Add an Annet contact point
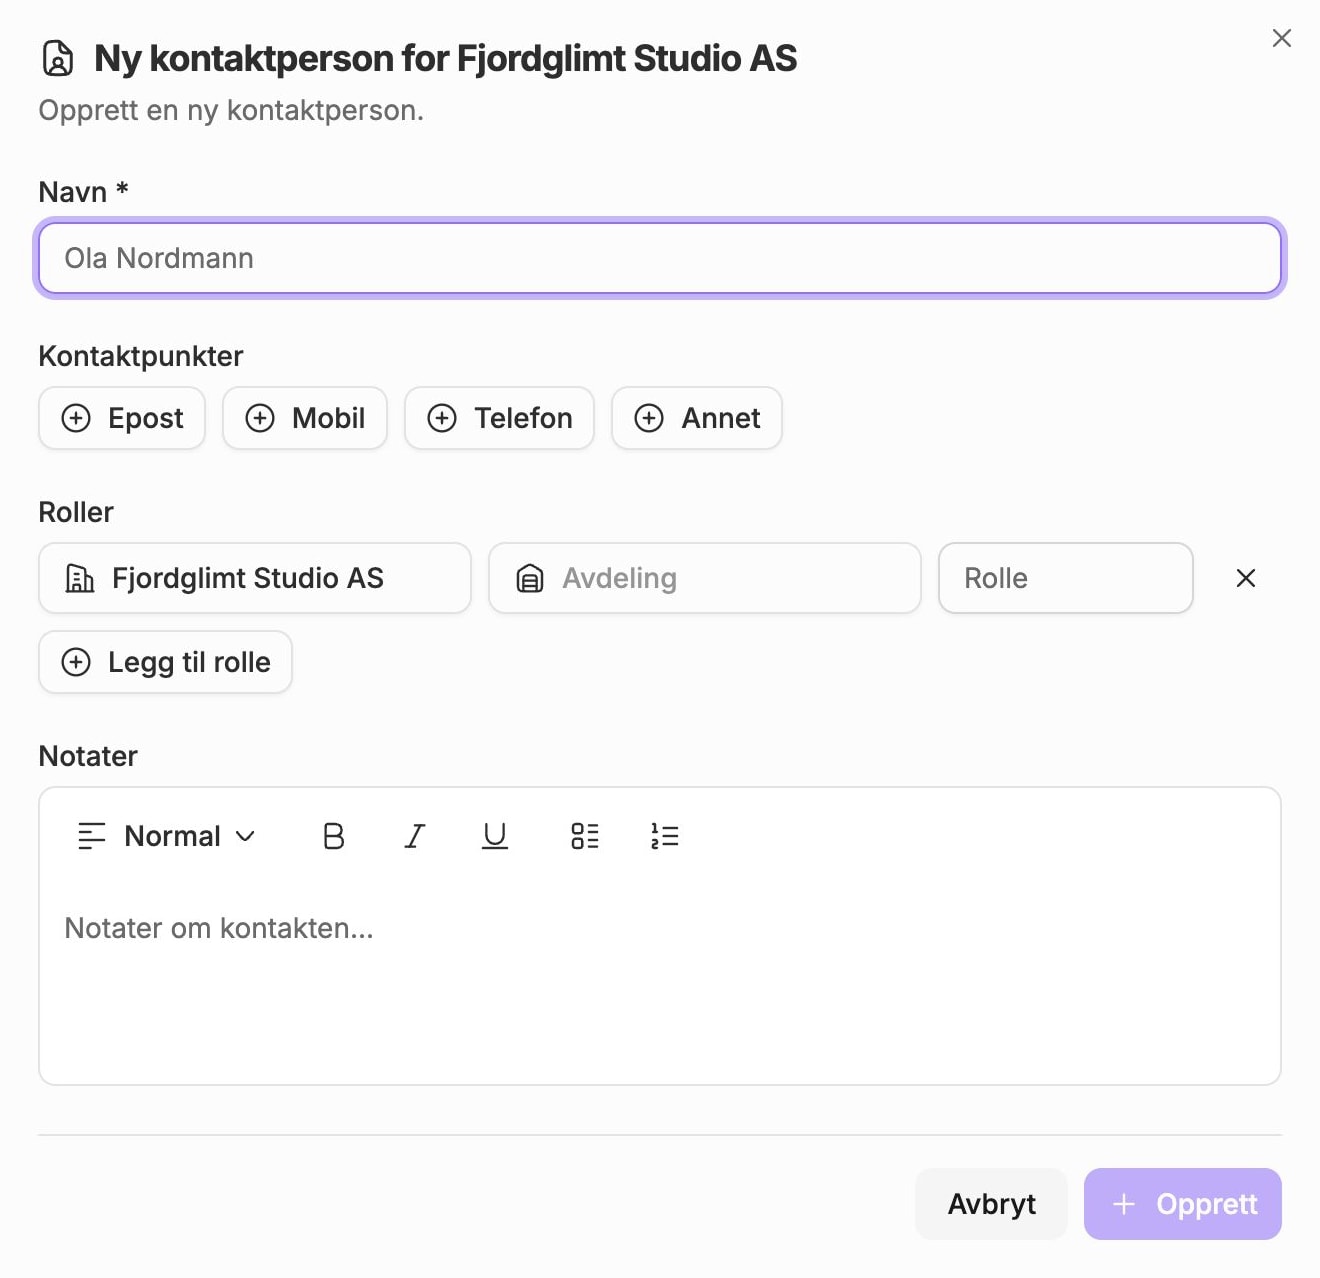Screen dimensions: 1320x1278 [697, 418]
